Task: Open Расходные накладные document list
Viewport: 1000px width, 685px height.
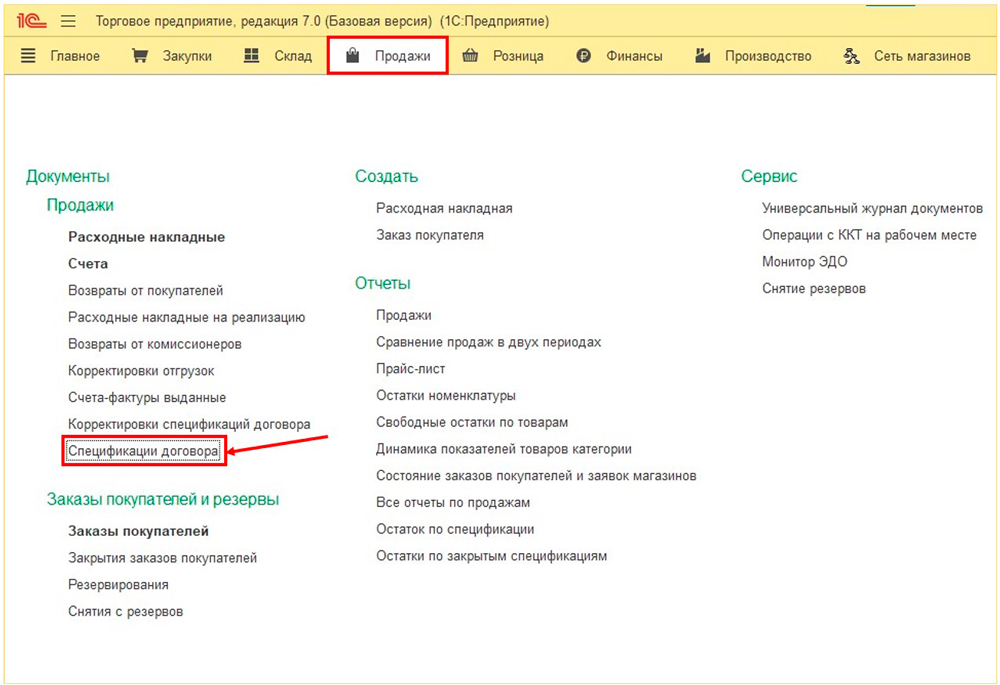Action: 146,237
